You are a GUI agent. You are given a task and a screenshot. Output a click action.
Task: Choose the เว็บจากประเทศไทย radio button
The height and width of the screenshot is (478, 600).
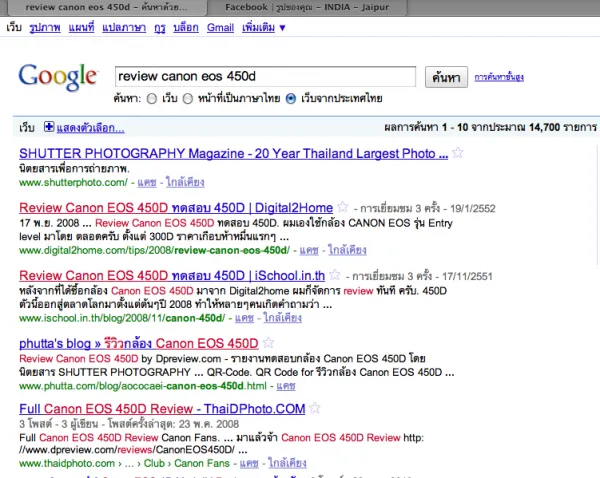point(291,99)
